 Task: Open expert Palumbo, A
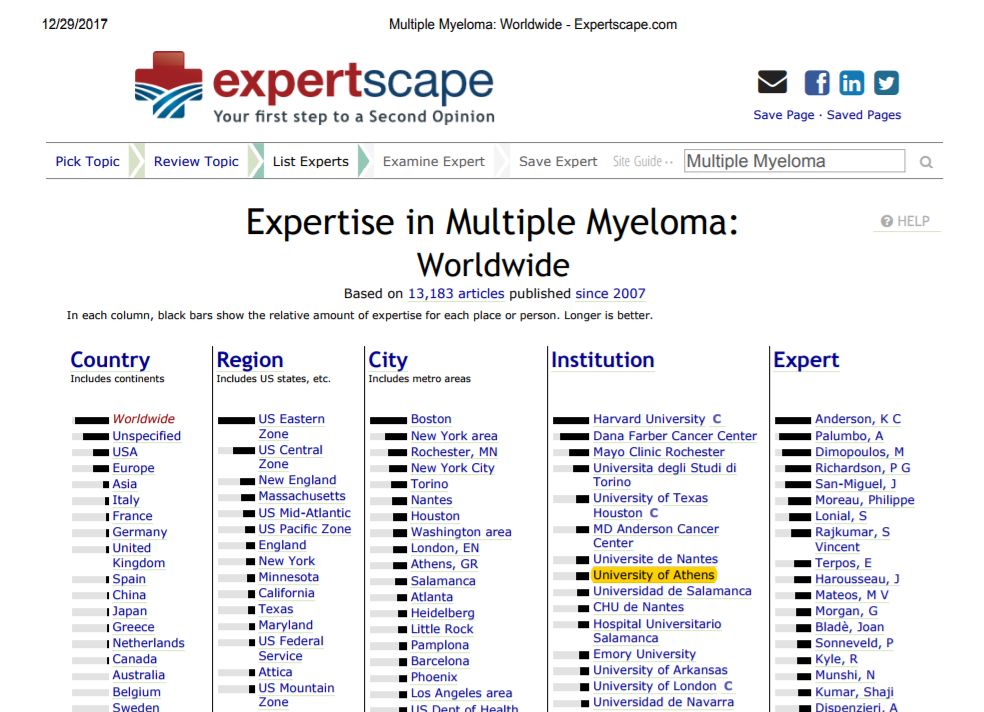[848, 436]
